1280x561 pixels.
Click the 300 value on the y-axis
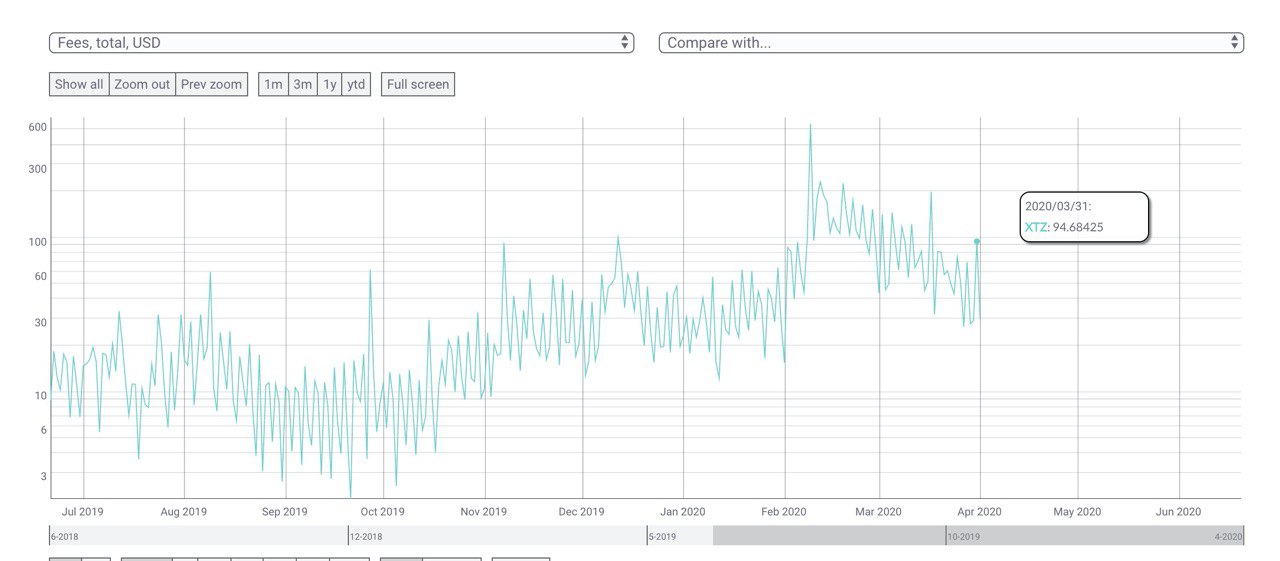click(x=38, y=168)
